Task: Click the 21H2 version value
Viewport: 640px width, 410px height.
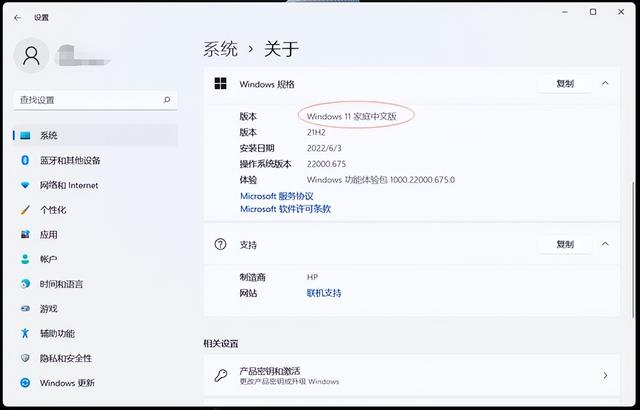Action: (x=316, y=132)
